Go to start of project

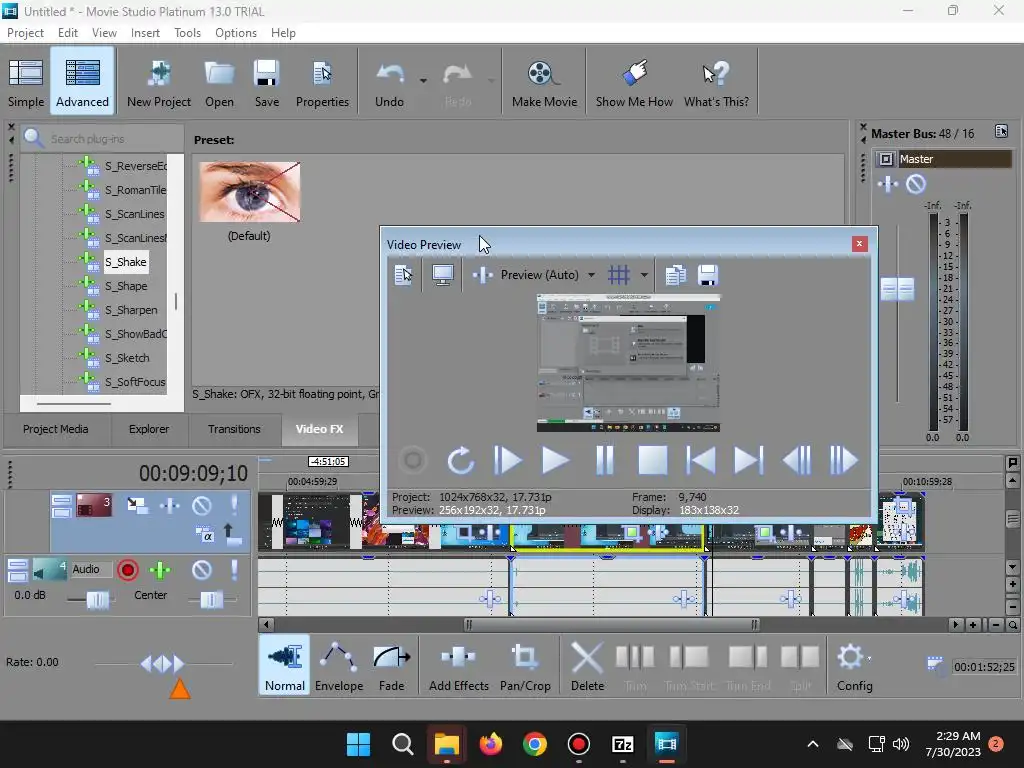coord(701,460)
